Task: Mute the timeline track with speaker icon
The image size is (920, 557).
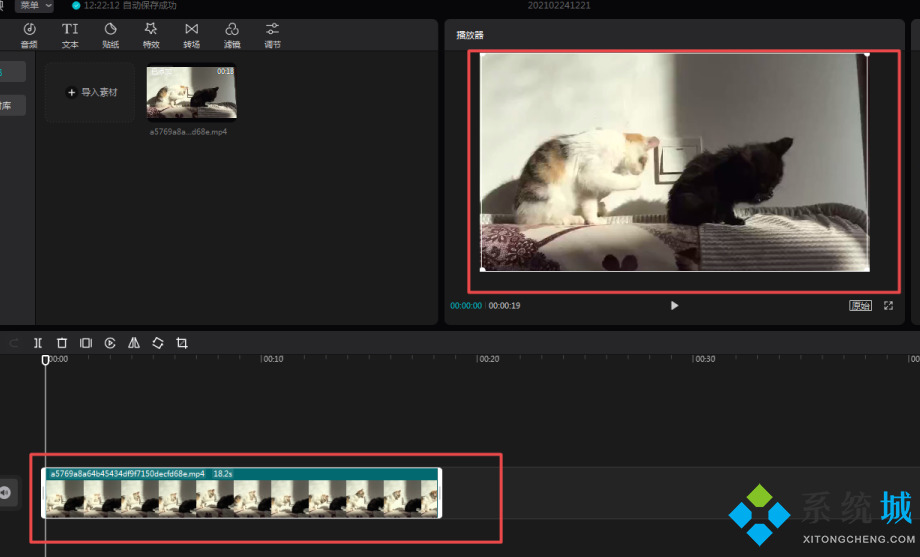Action: click(x=6, y=492)
